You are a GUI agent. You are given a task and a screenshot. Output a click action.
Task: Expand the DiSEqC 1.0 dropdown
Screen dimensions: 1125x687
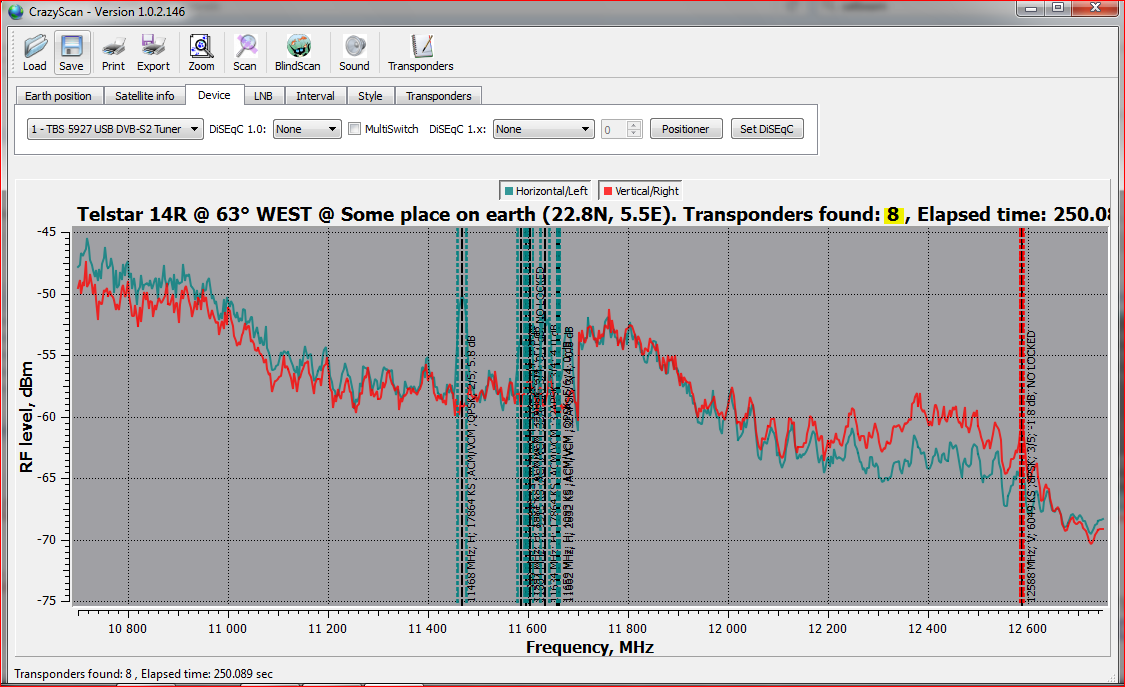click(x=307, y=129)
